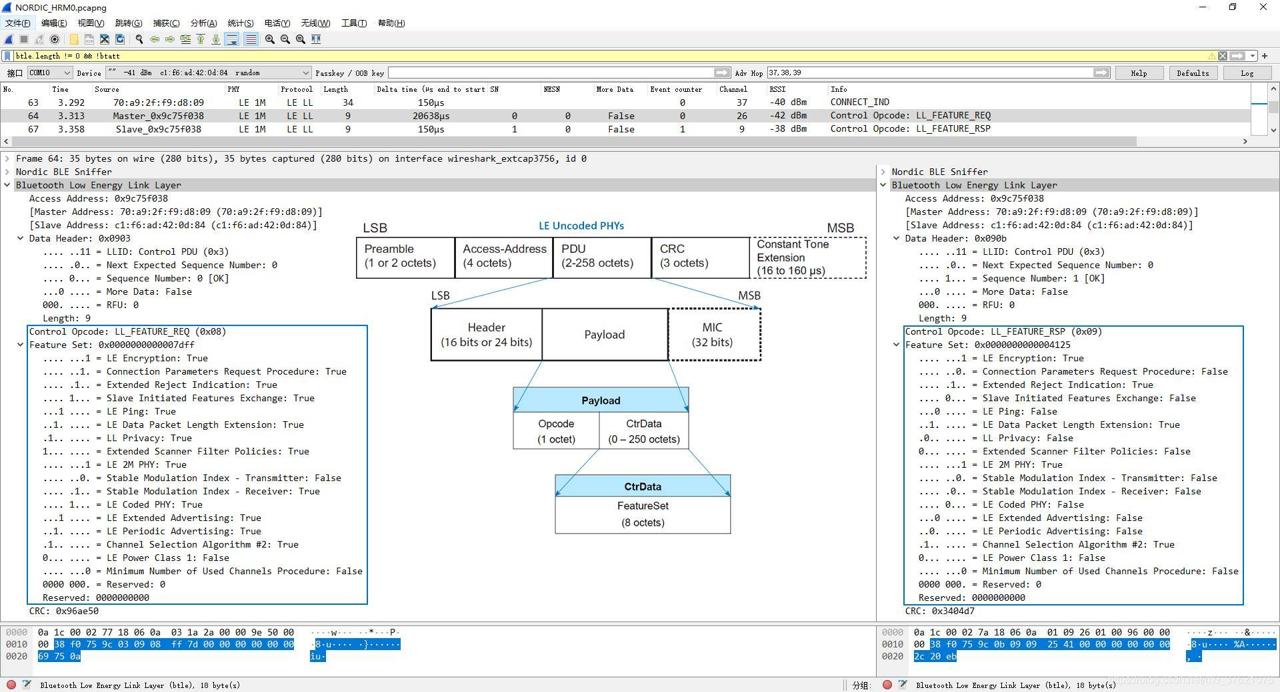Open the 统计 (Statistics) menu
This screenshot has width=1280, height=692.
click(x=241, y=23)
